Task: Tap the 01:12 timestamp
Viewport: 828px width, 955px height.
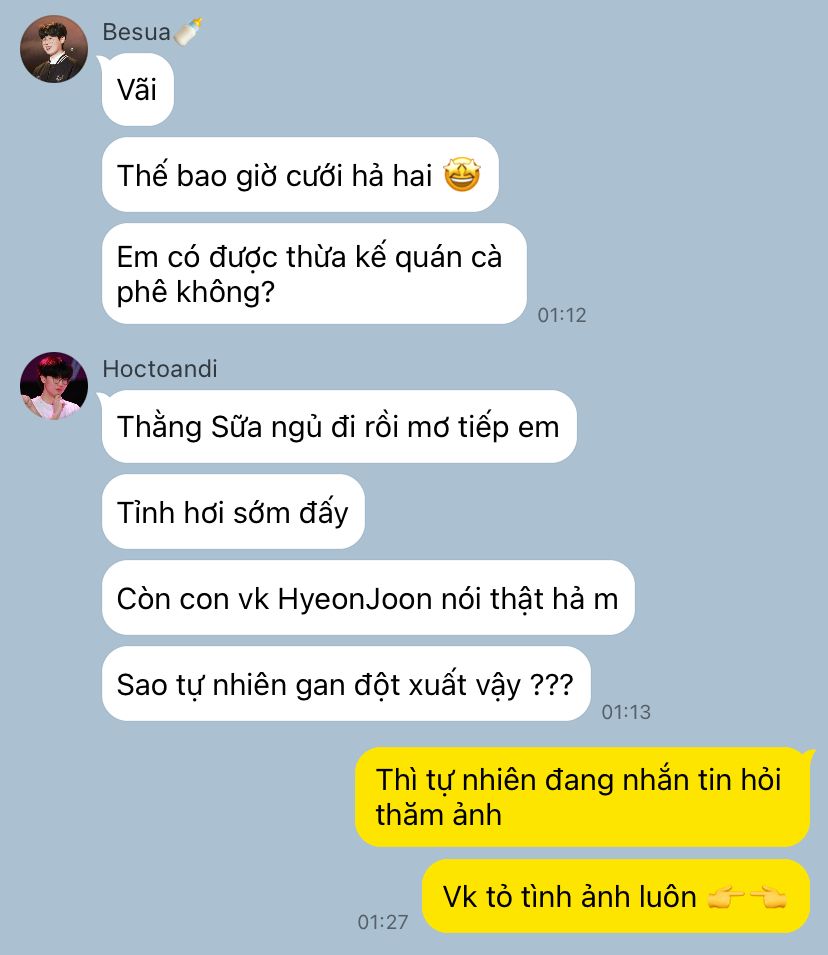Action: (x=562, y=315)
